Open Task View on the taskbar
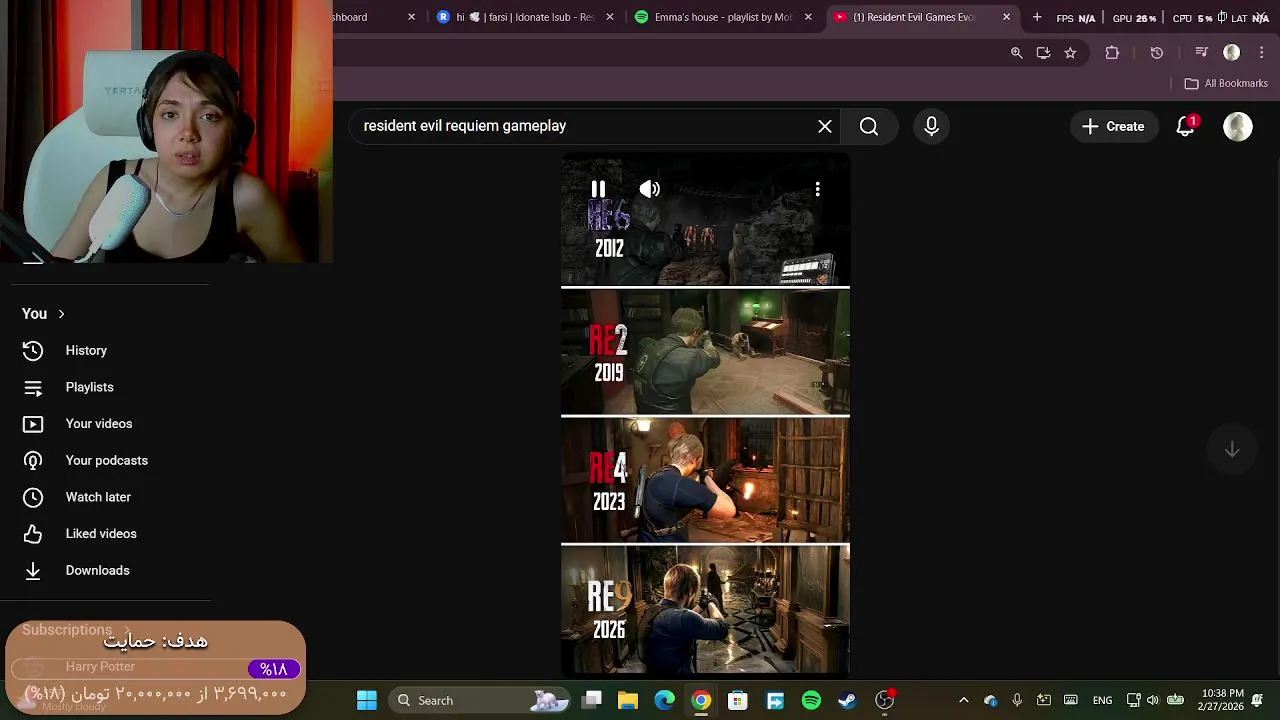This screenshot has width=1280, height=720. [x=592, y=700]
